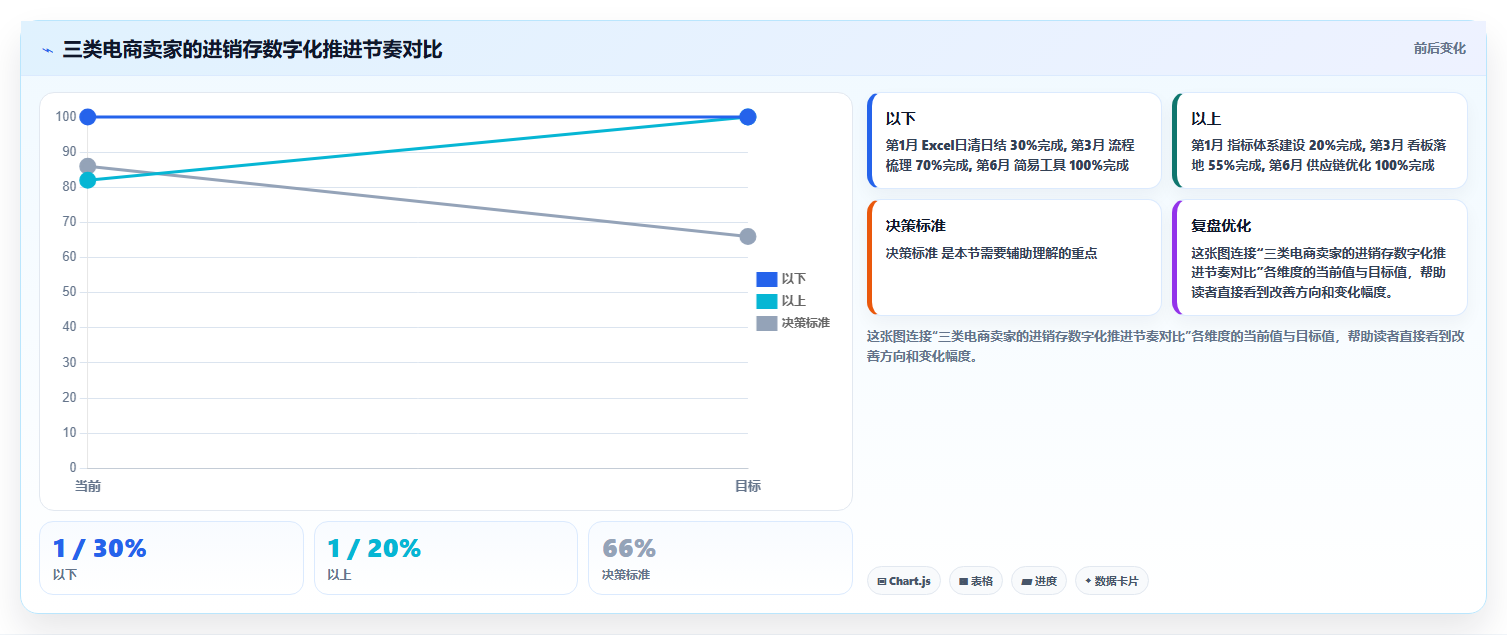Open the 以下 milestone card
The height and width of the screenshot is (635, 1507).
pyautogui.click(x=1014, y=141)
